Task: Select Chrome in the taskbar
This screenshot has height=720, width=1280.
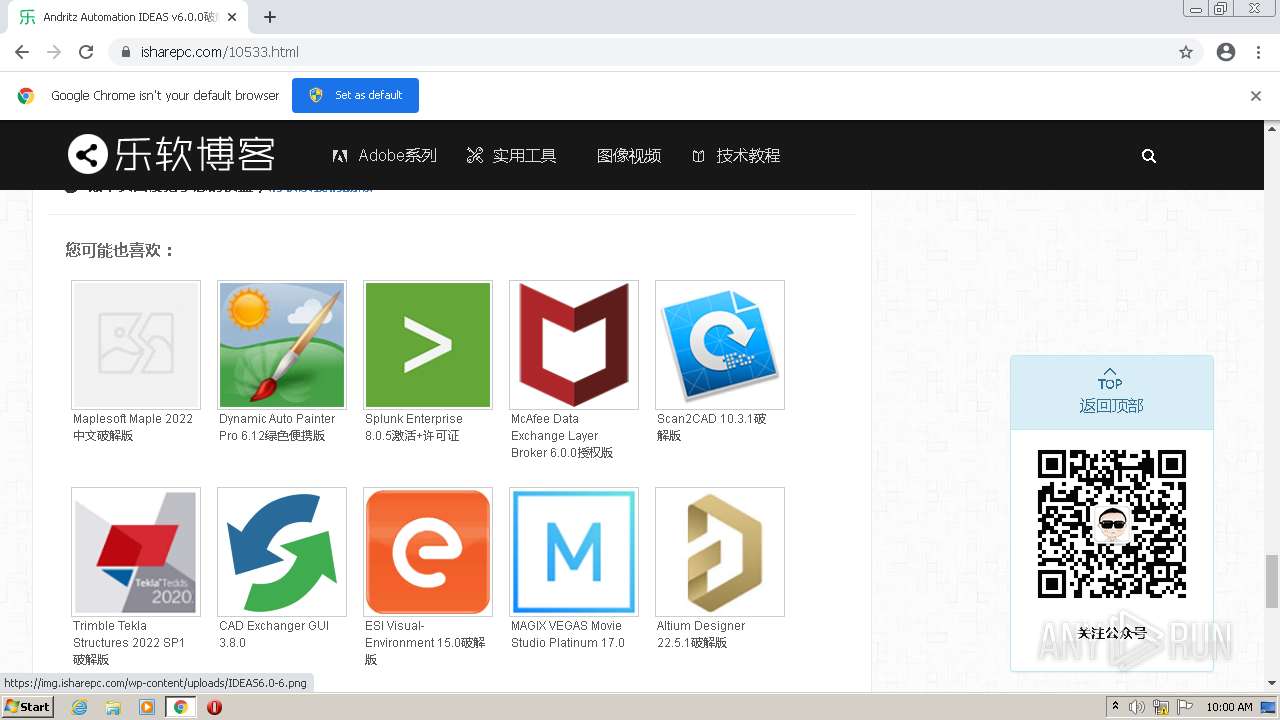Action: coord(181,707)
